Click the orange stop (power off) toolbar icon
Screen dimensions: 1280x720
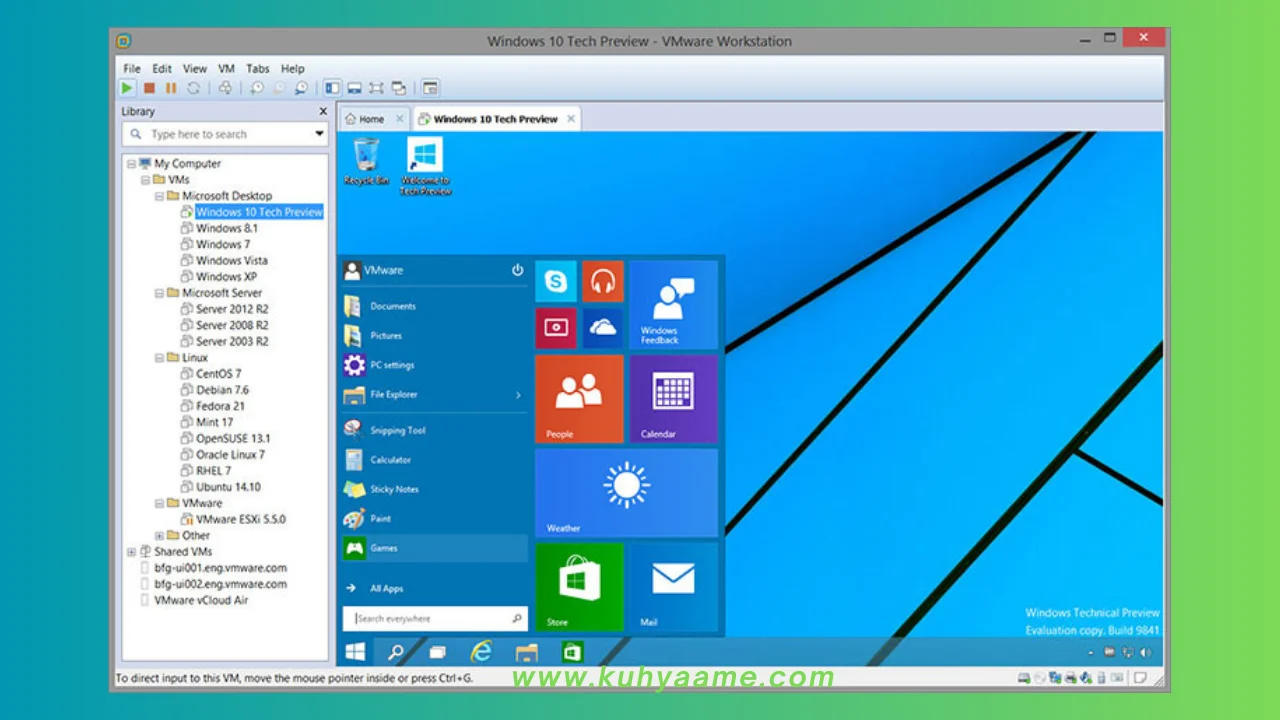pyautogui.click(x=149, y=88)
